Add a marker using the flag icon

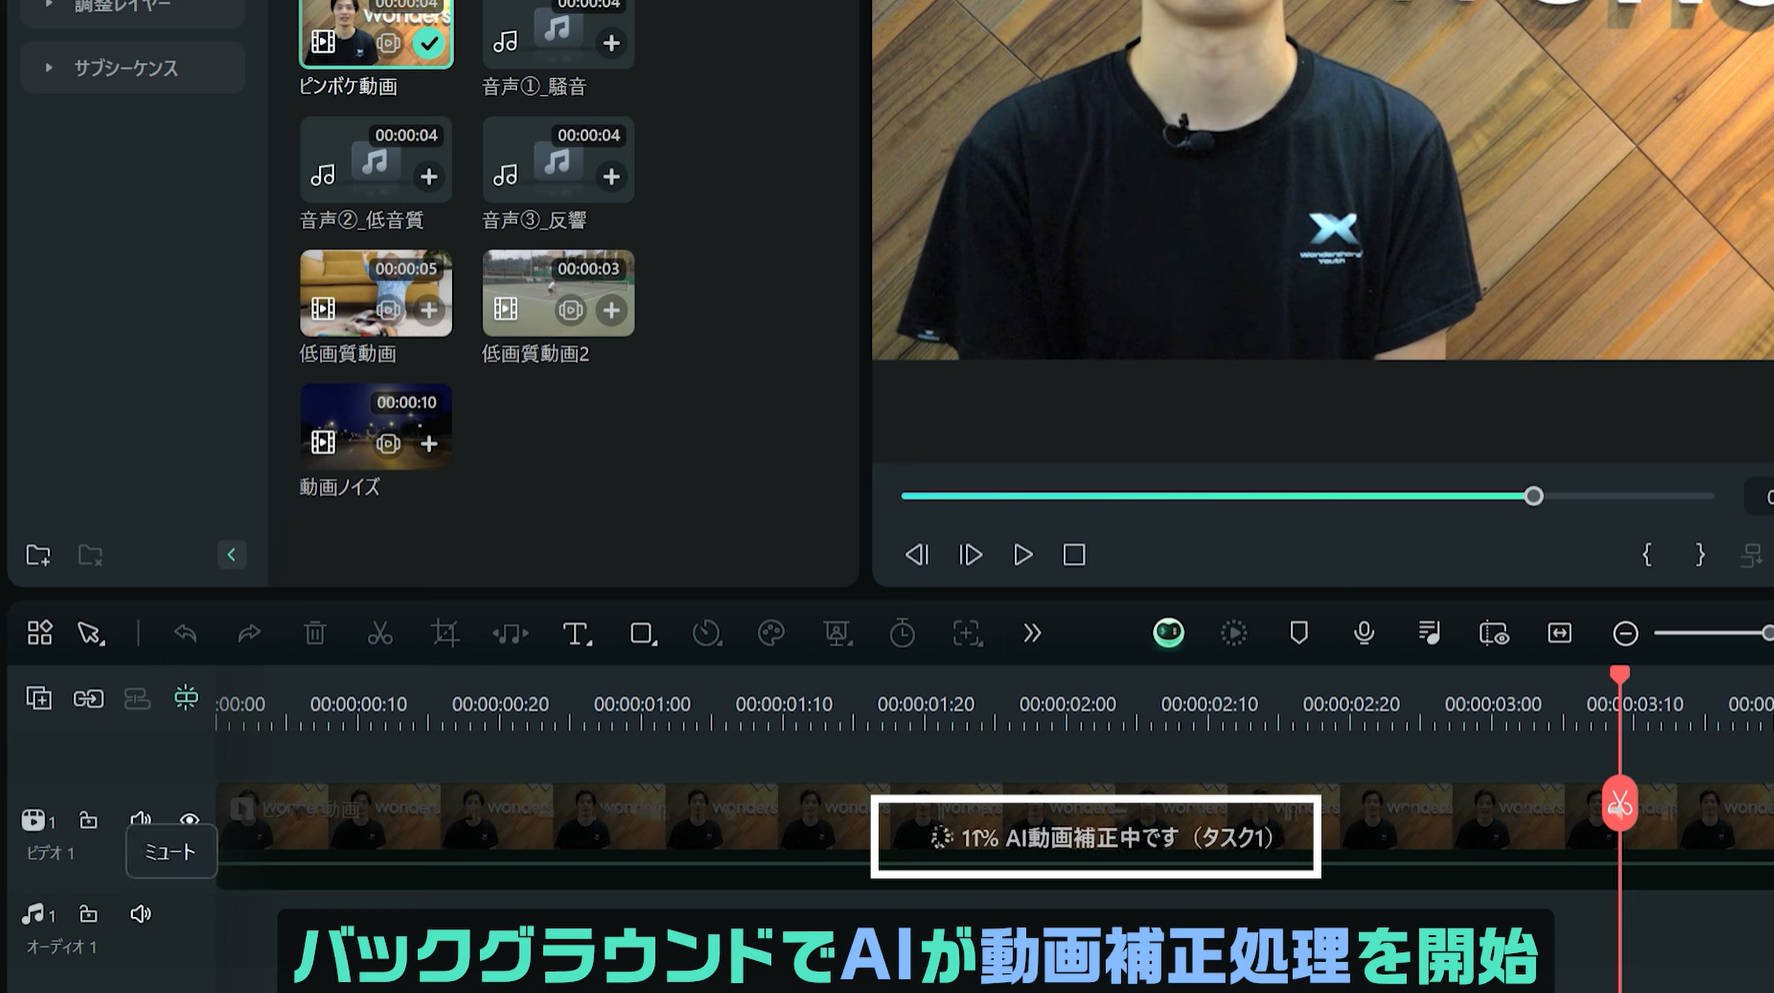(1298, 633)
